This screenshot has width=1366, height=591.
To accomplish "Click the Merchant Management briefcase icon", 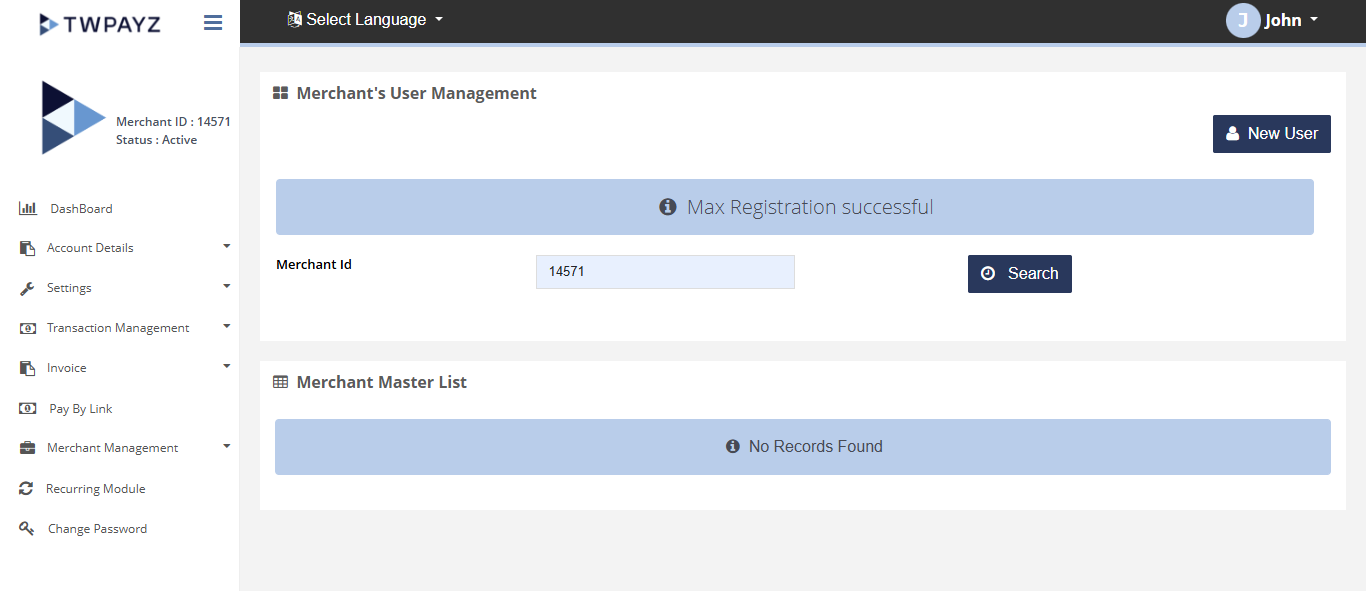I will tap(28, 448).
